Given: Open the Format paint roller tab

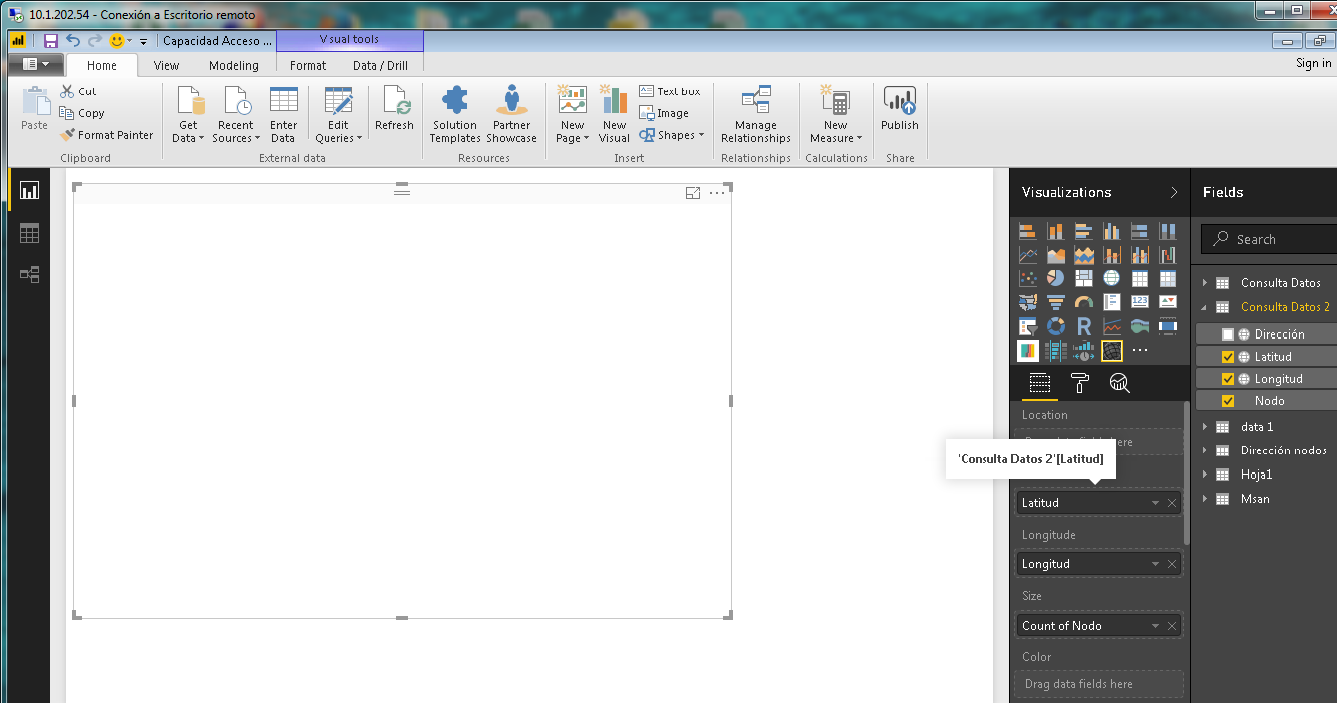Looking at the screenshot, I should coord(1080,383).
